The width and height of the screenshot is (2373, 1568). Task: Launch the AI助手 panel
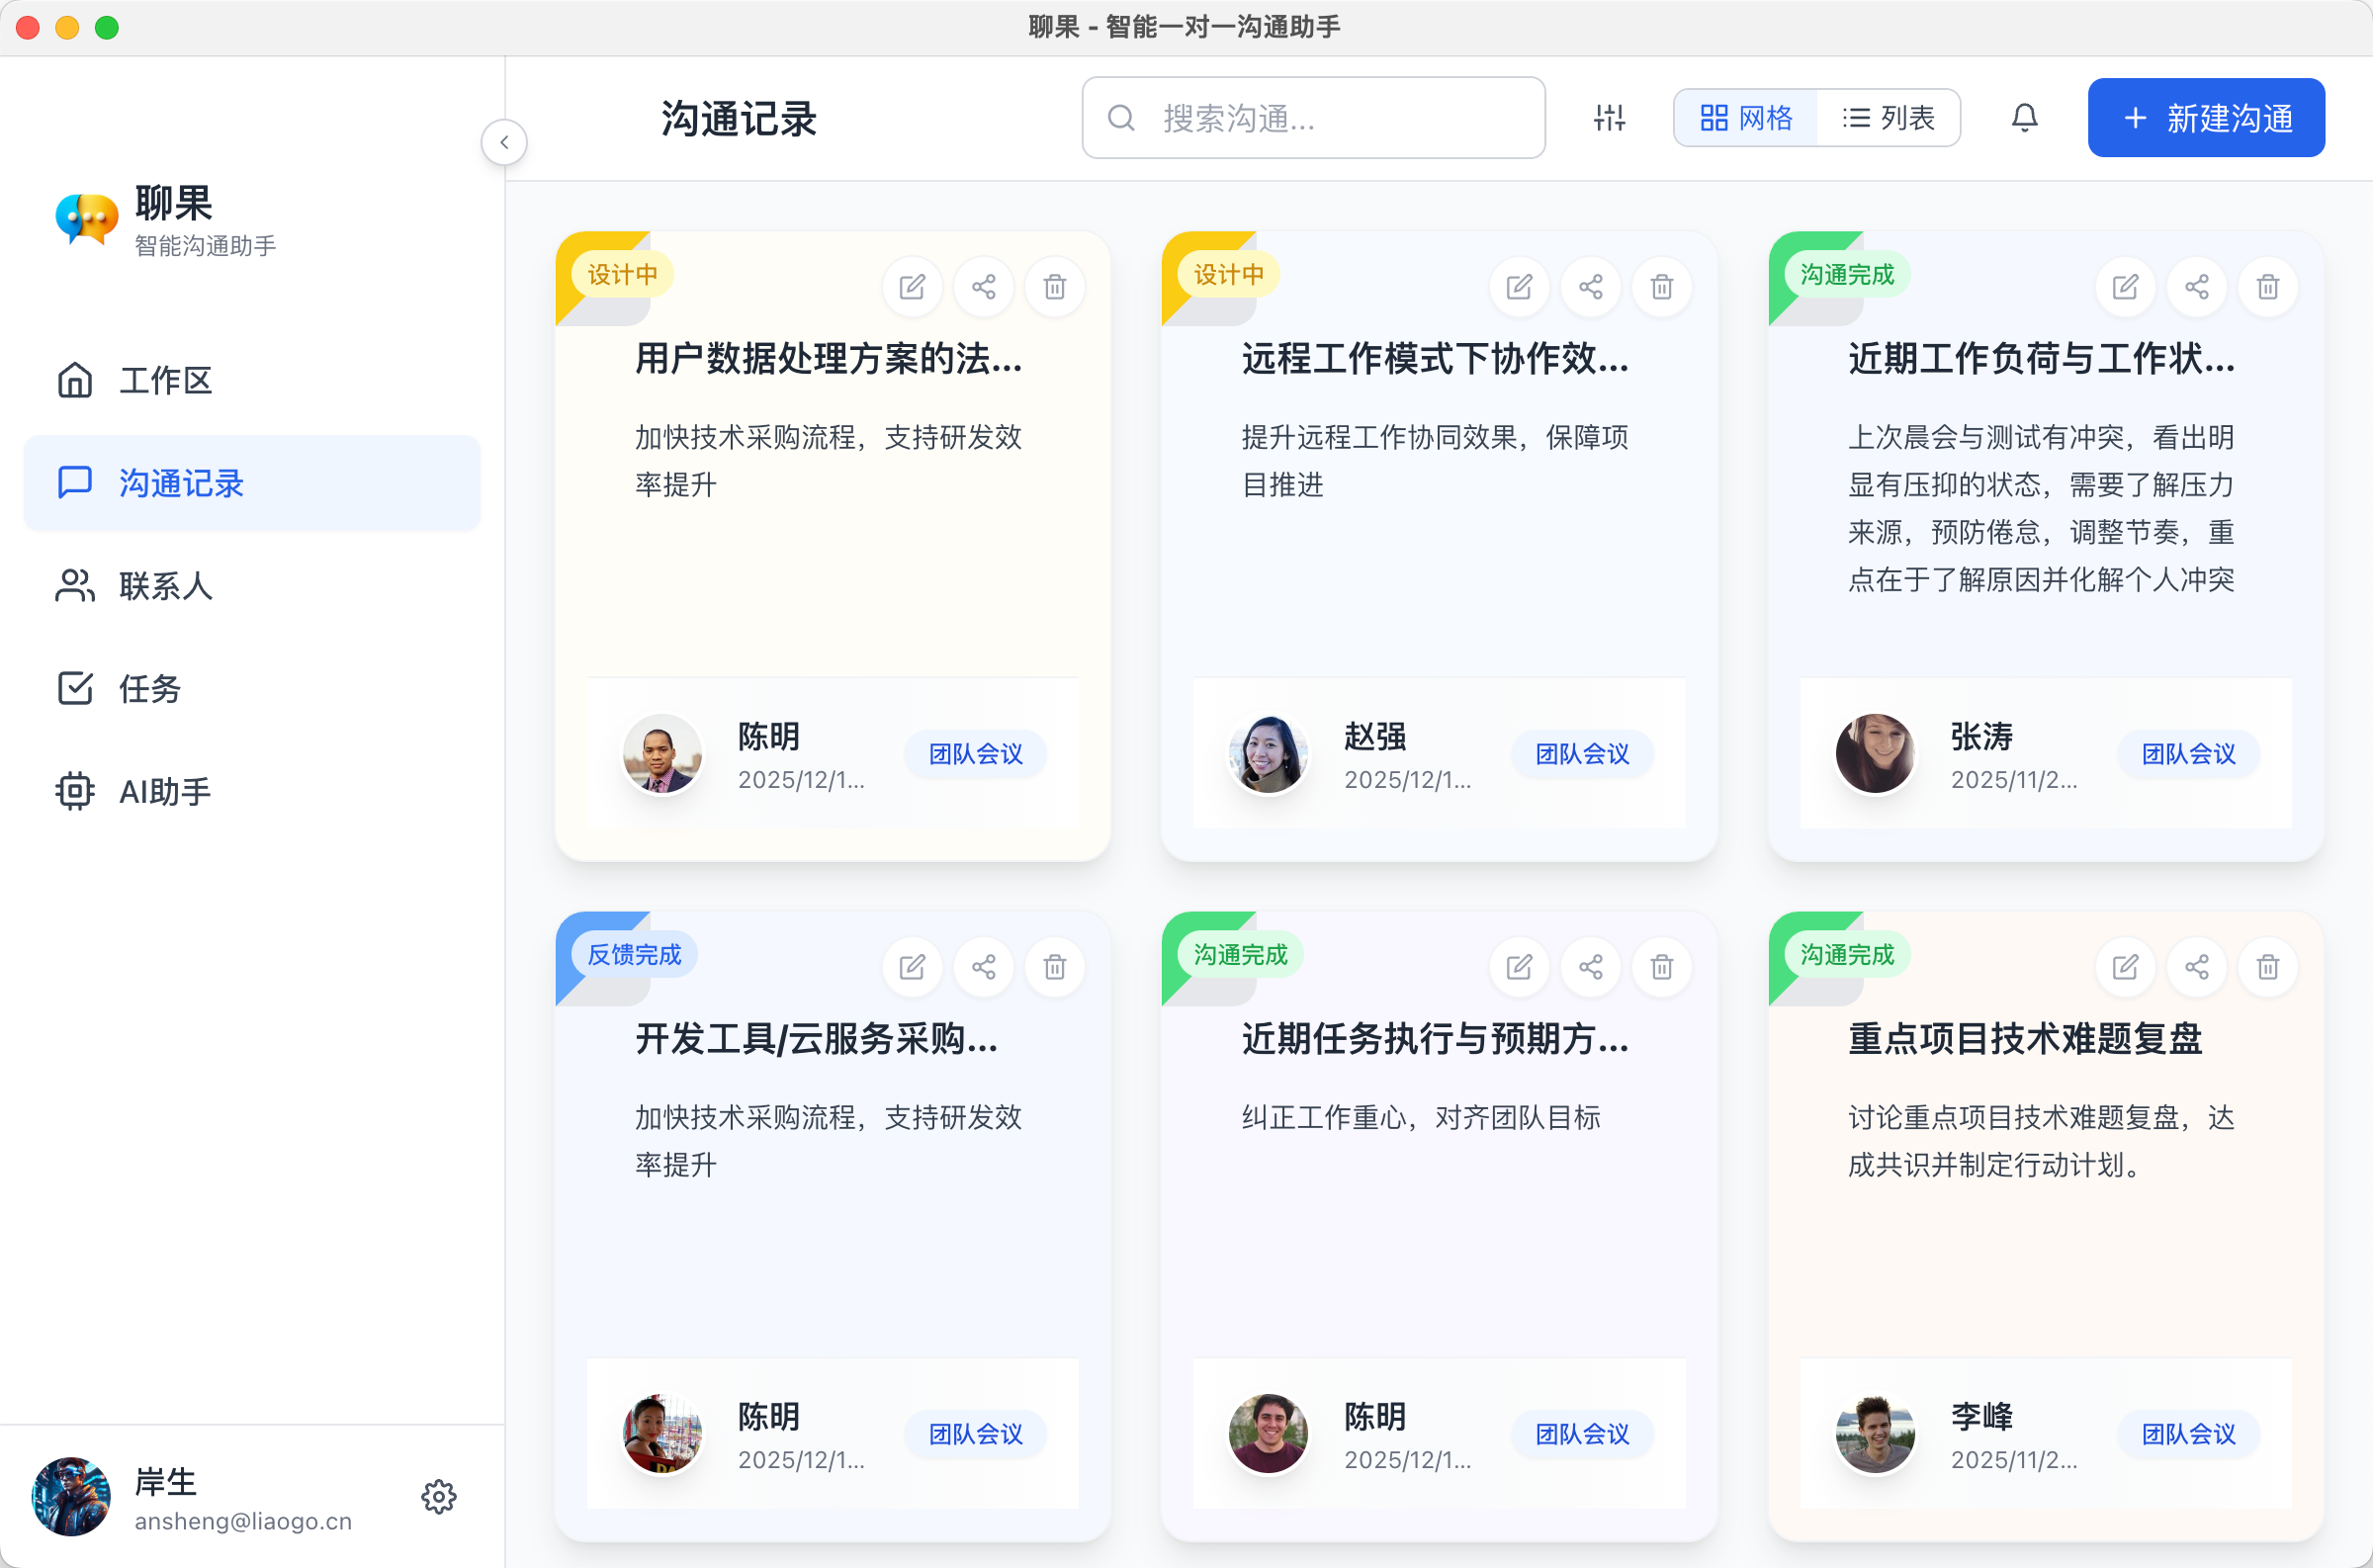point(164,790)
